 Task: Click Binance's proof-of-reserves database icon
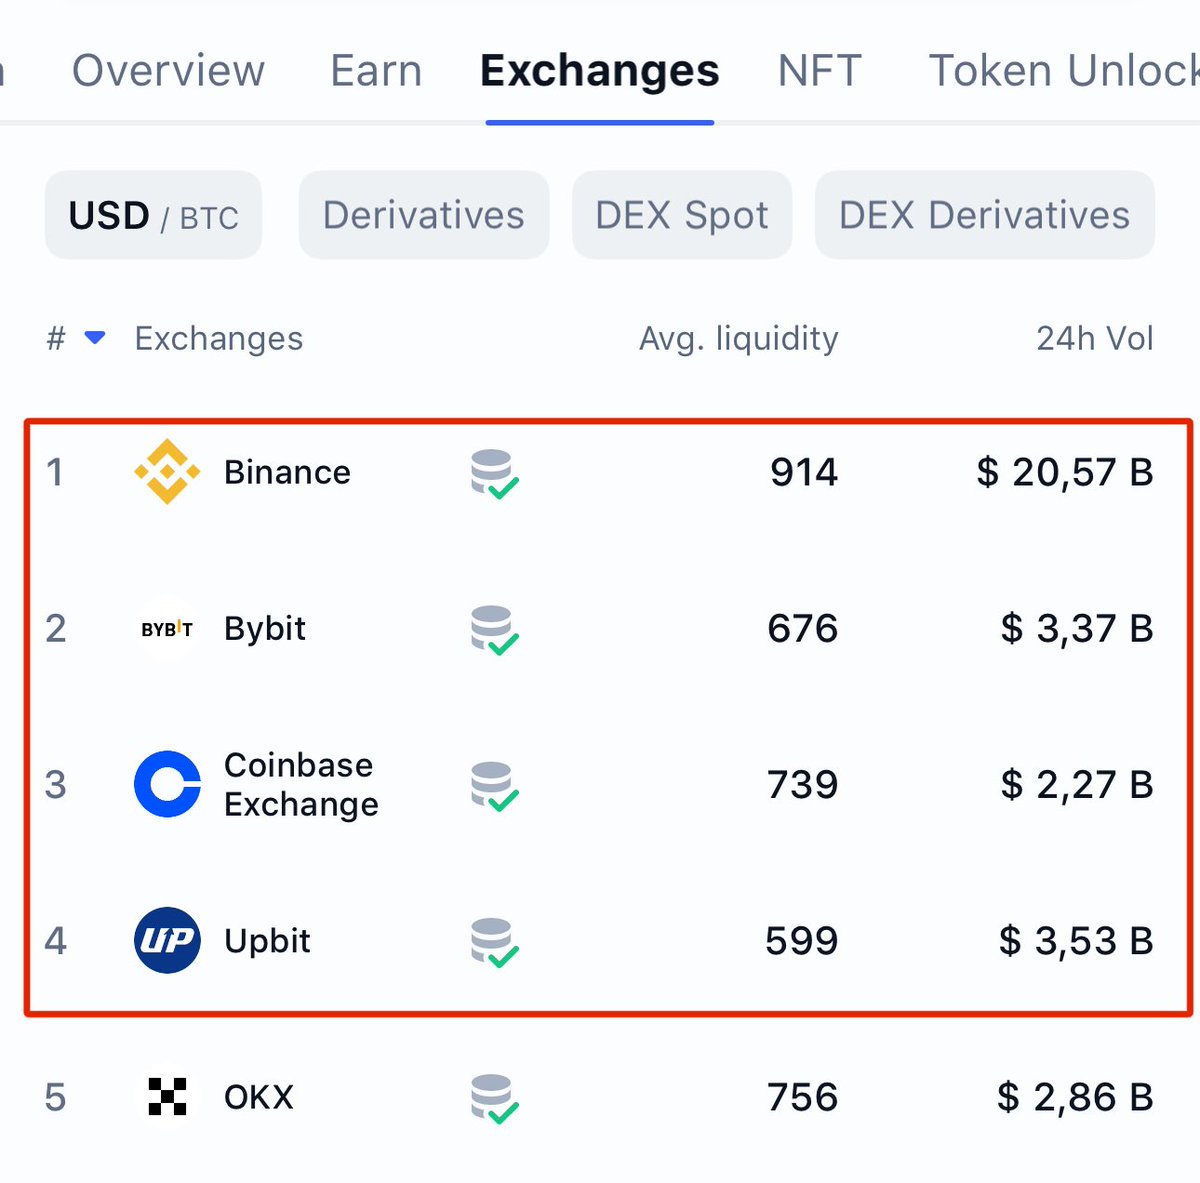[495, 474]
